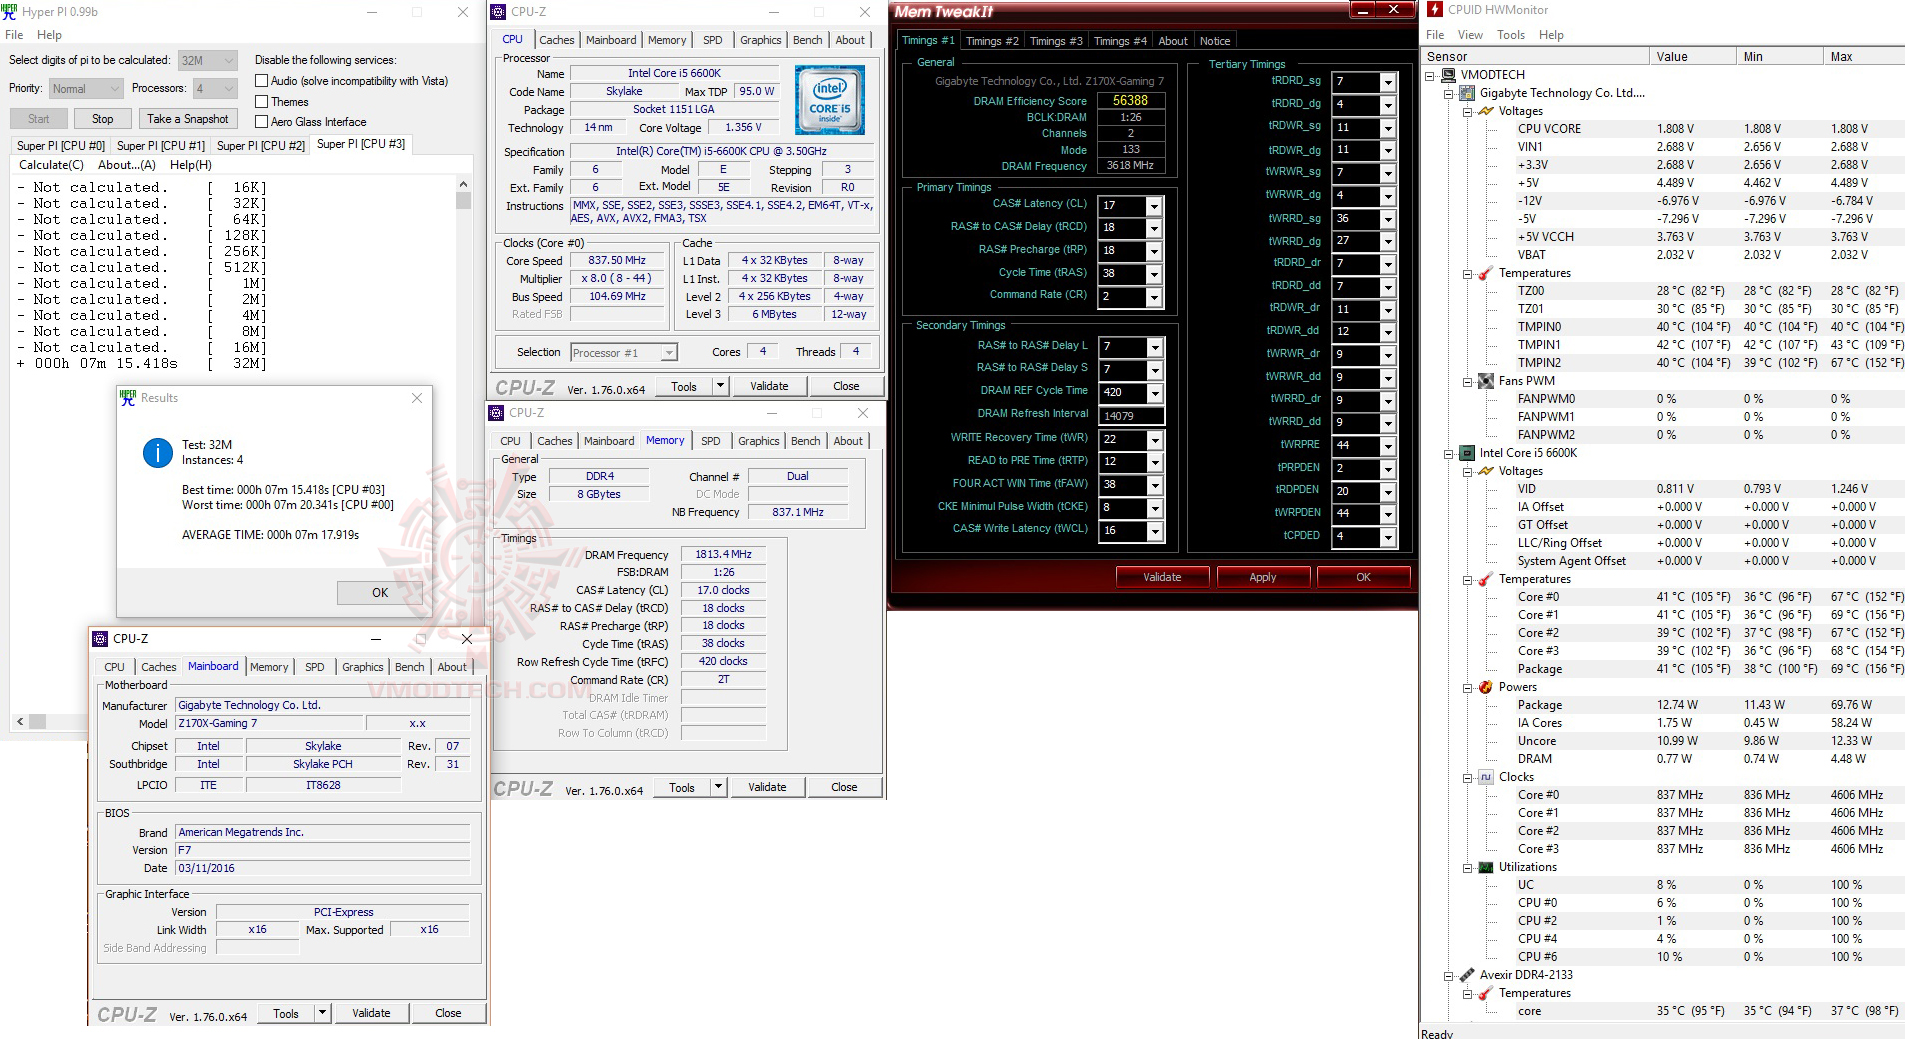
Task: Click the Powers flame icon
Action: coord(1486,687)
